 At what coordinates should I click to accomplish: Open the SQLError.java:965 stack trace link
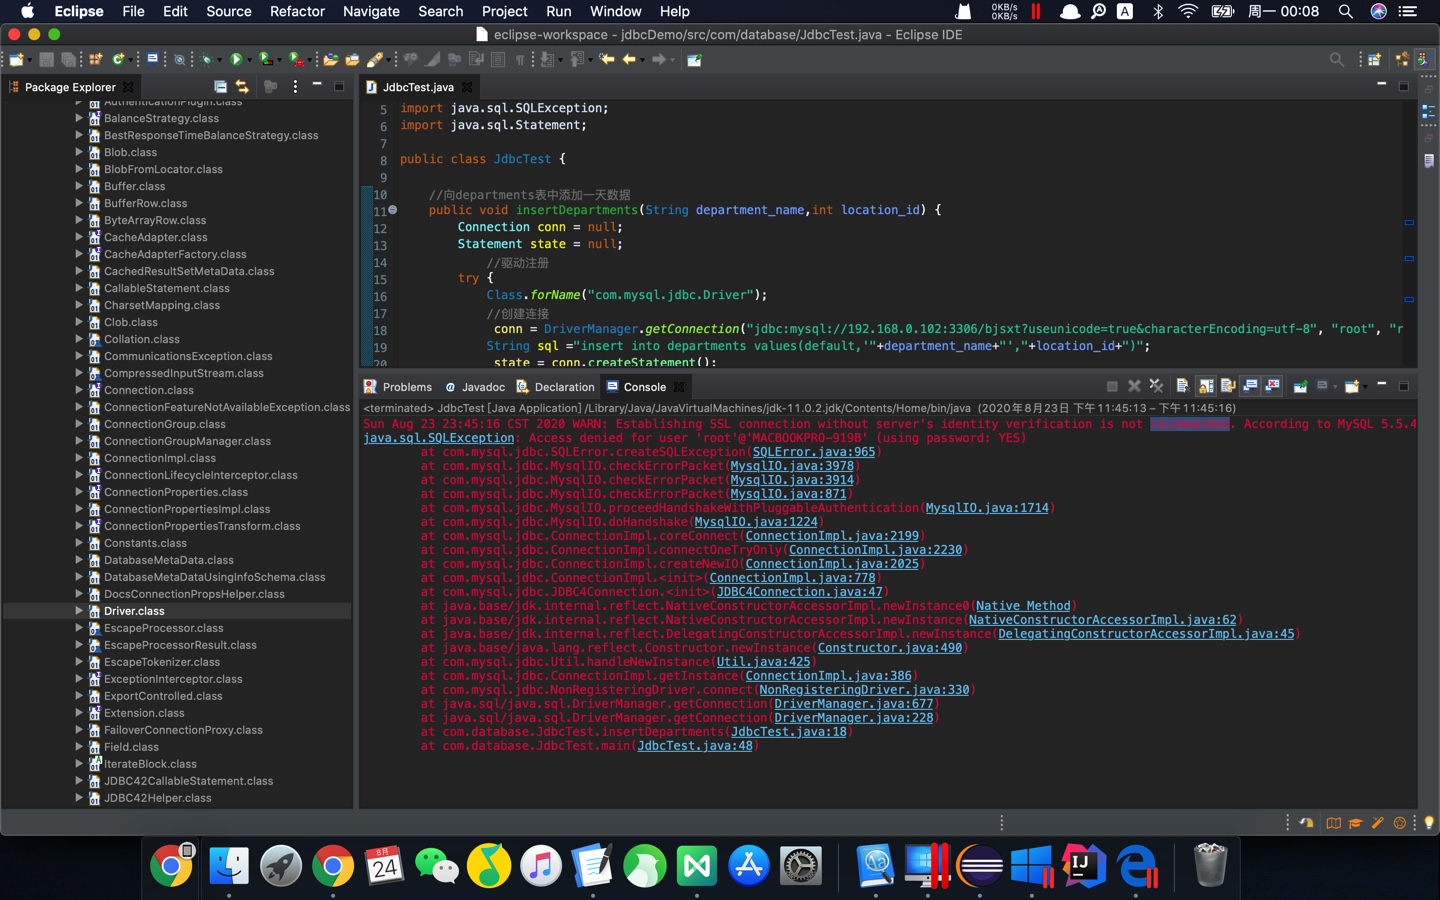[814, 452]
